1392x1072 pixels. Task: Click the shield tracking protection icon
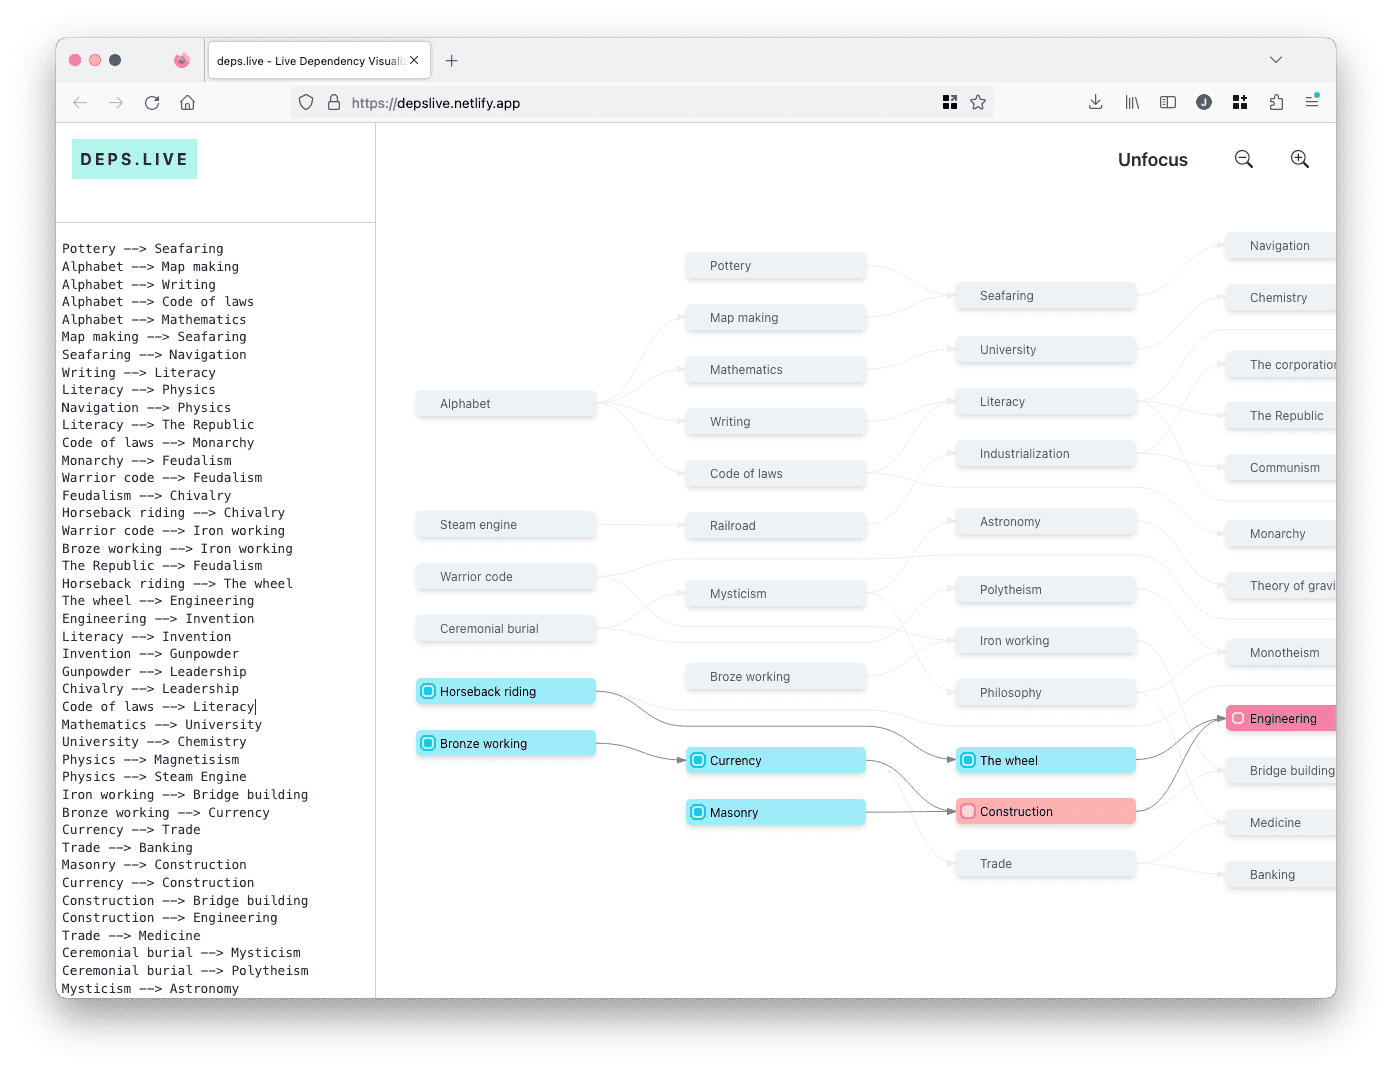(306, 102)
